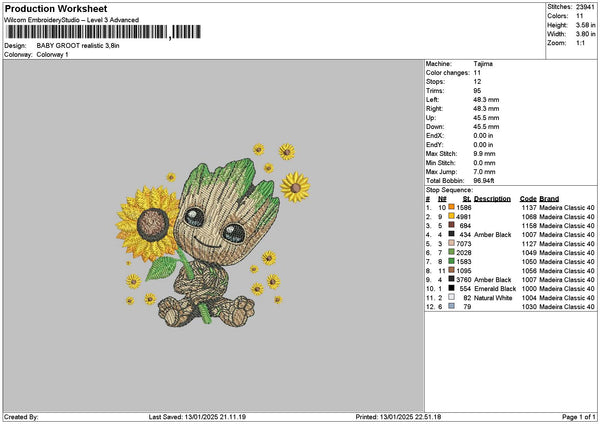Viewport: 600px width, 424px height.
Task: Select the design name BABY GROOT realistic 3,8in
Action: coord(78,46)
